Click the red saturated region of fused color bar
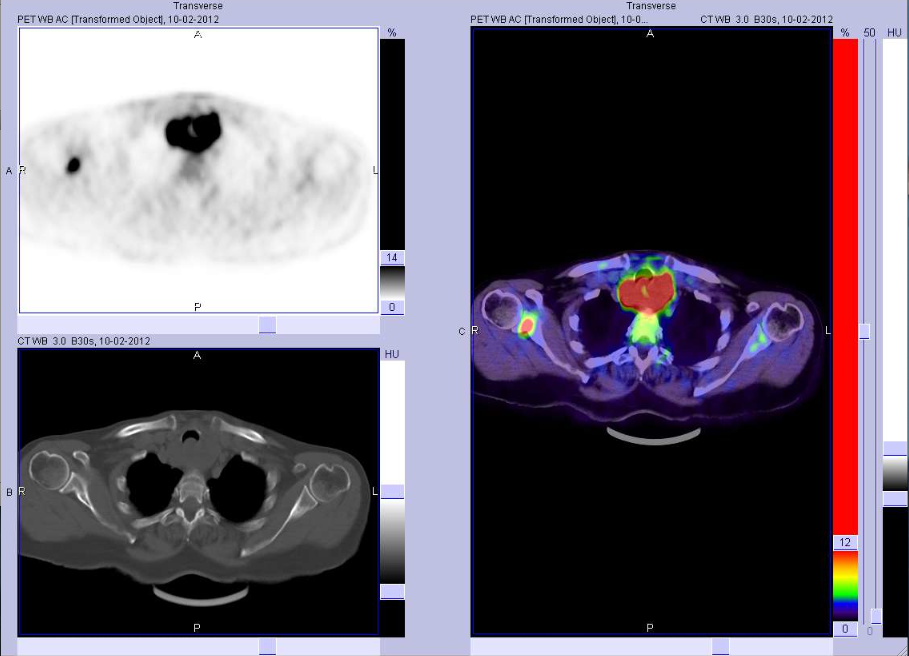 click(845, 287)
